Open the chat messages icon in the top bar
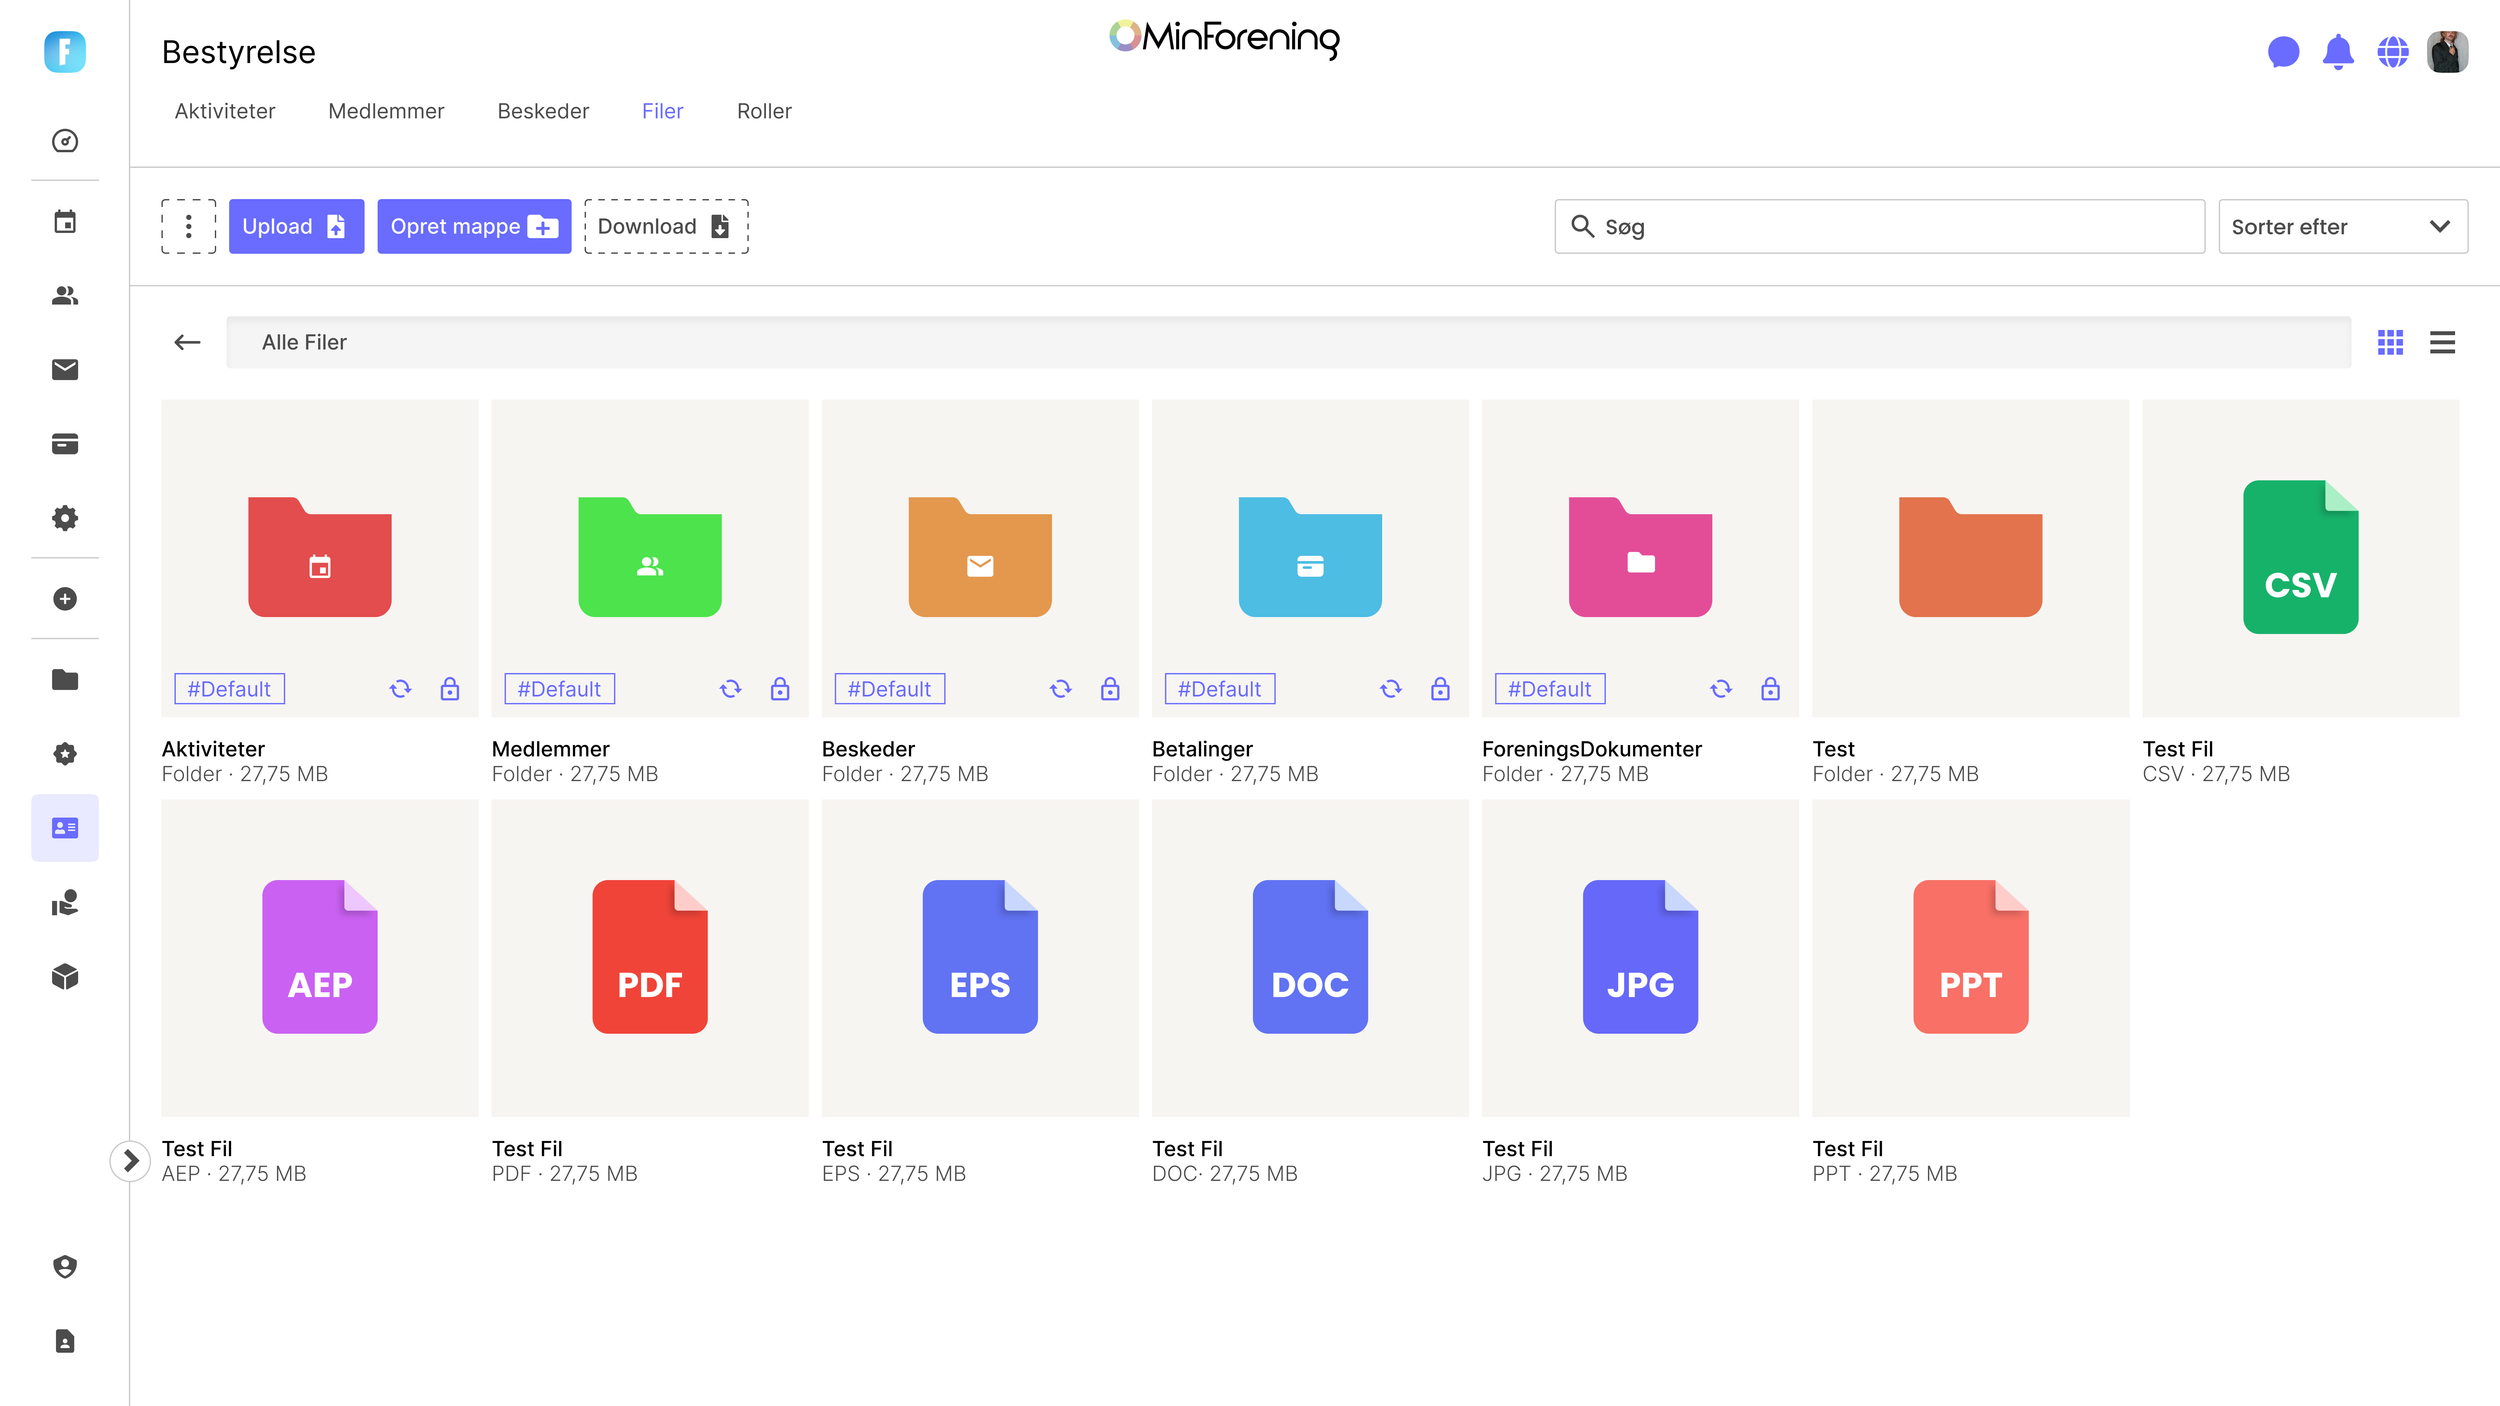The height and width of the screenshot is (1406, 2500). [x=2286, y=53]
